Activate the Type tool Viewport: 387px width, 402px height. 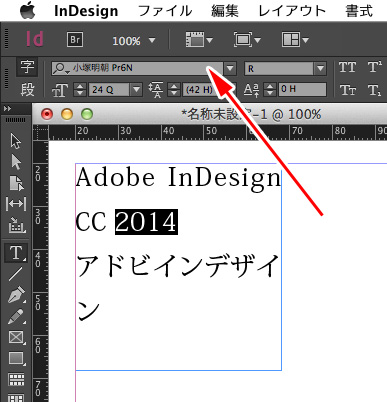16,253
